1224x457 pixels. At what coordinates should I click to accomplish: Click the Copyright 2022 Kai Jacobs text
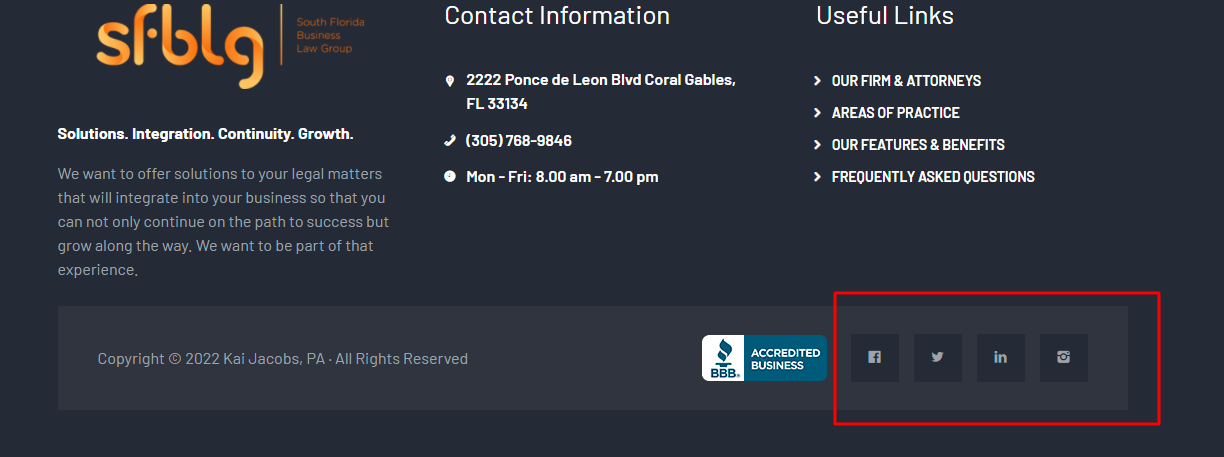coord(282,359)
